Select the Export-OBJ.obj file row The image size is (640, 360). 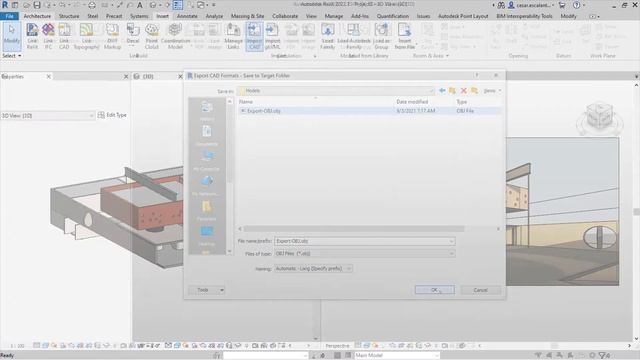[369, 111]
